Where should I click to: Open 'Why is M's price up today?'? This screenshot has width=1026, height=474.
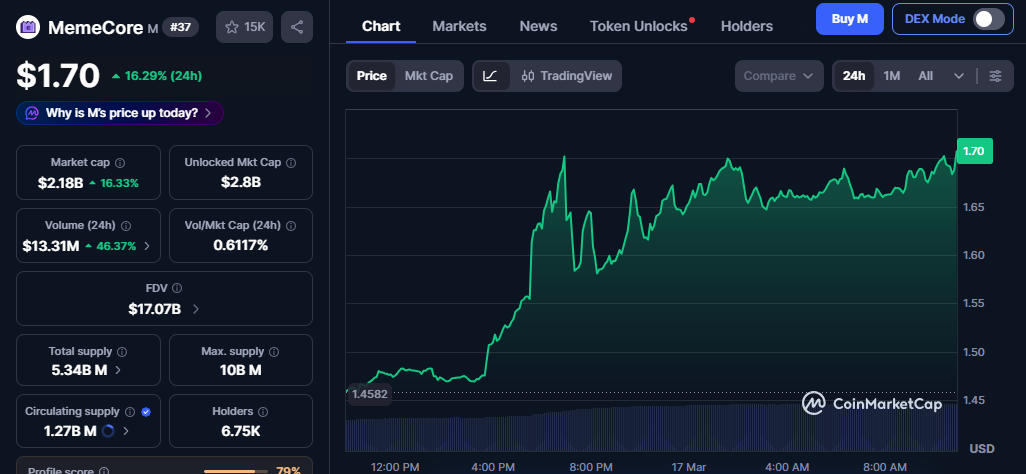[x=120, y=113]
